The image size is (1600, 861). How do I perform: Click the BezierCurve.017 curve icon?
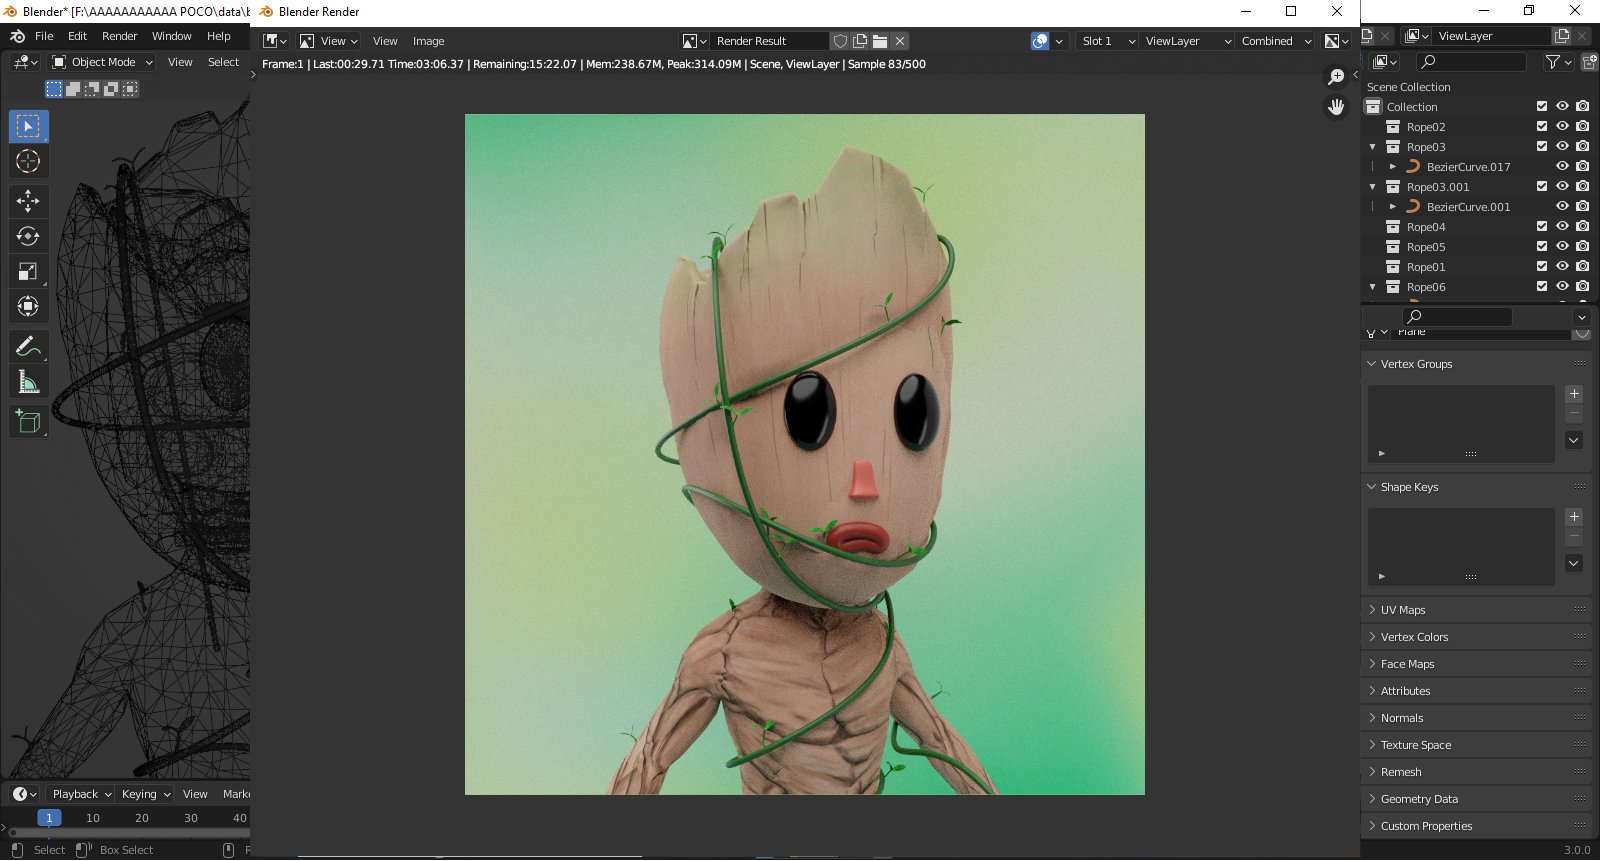[1413, 167]
